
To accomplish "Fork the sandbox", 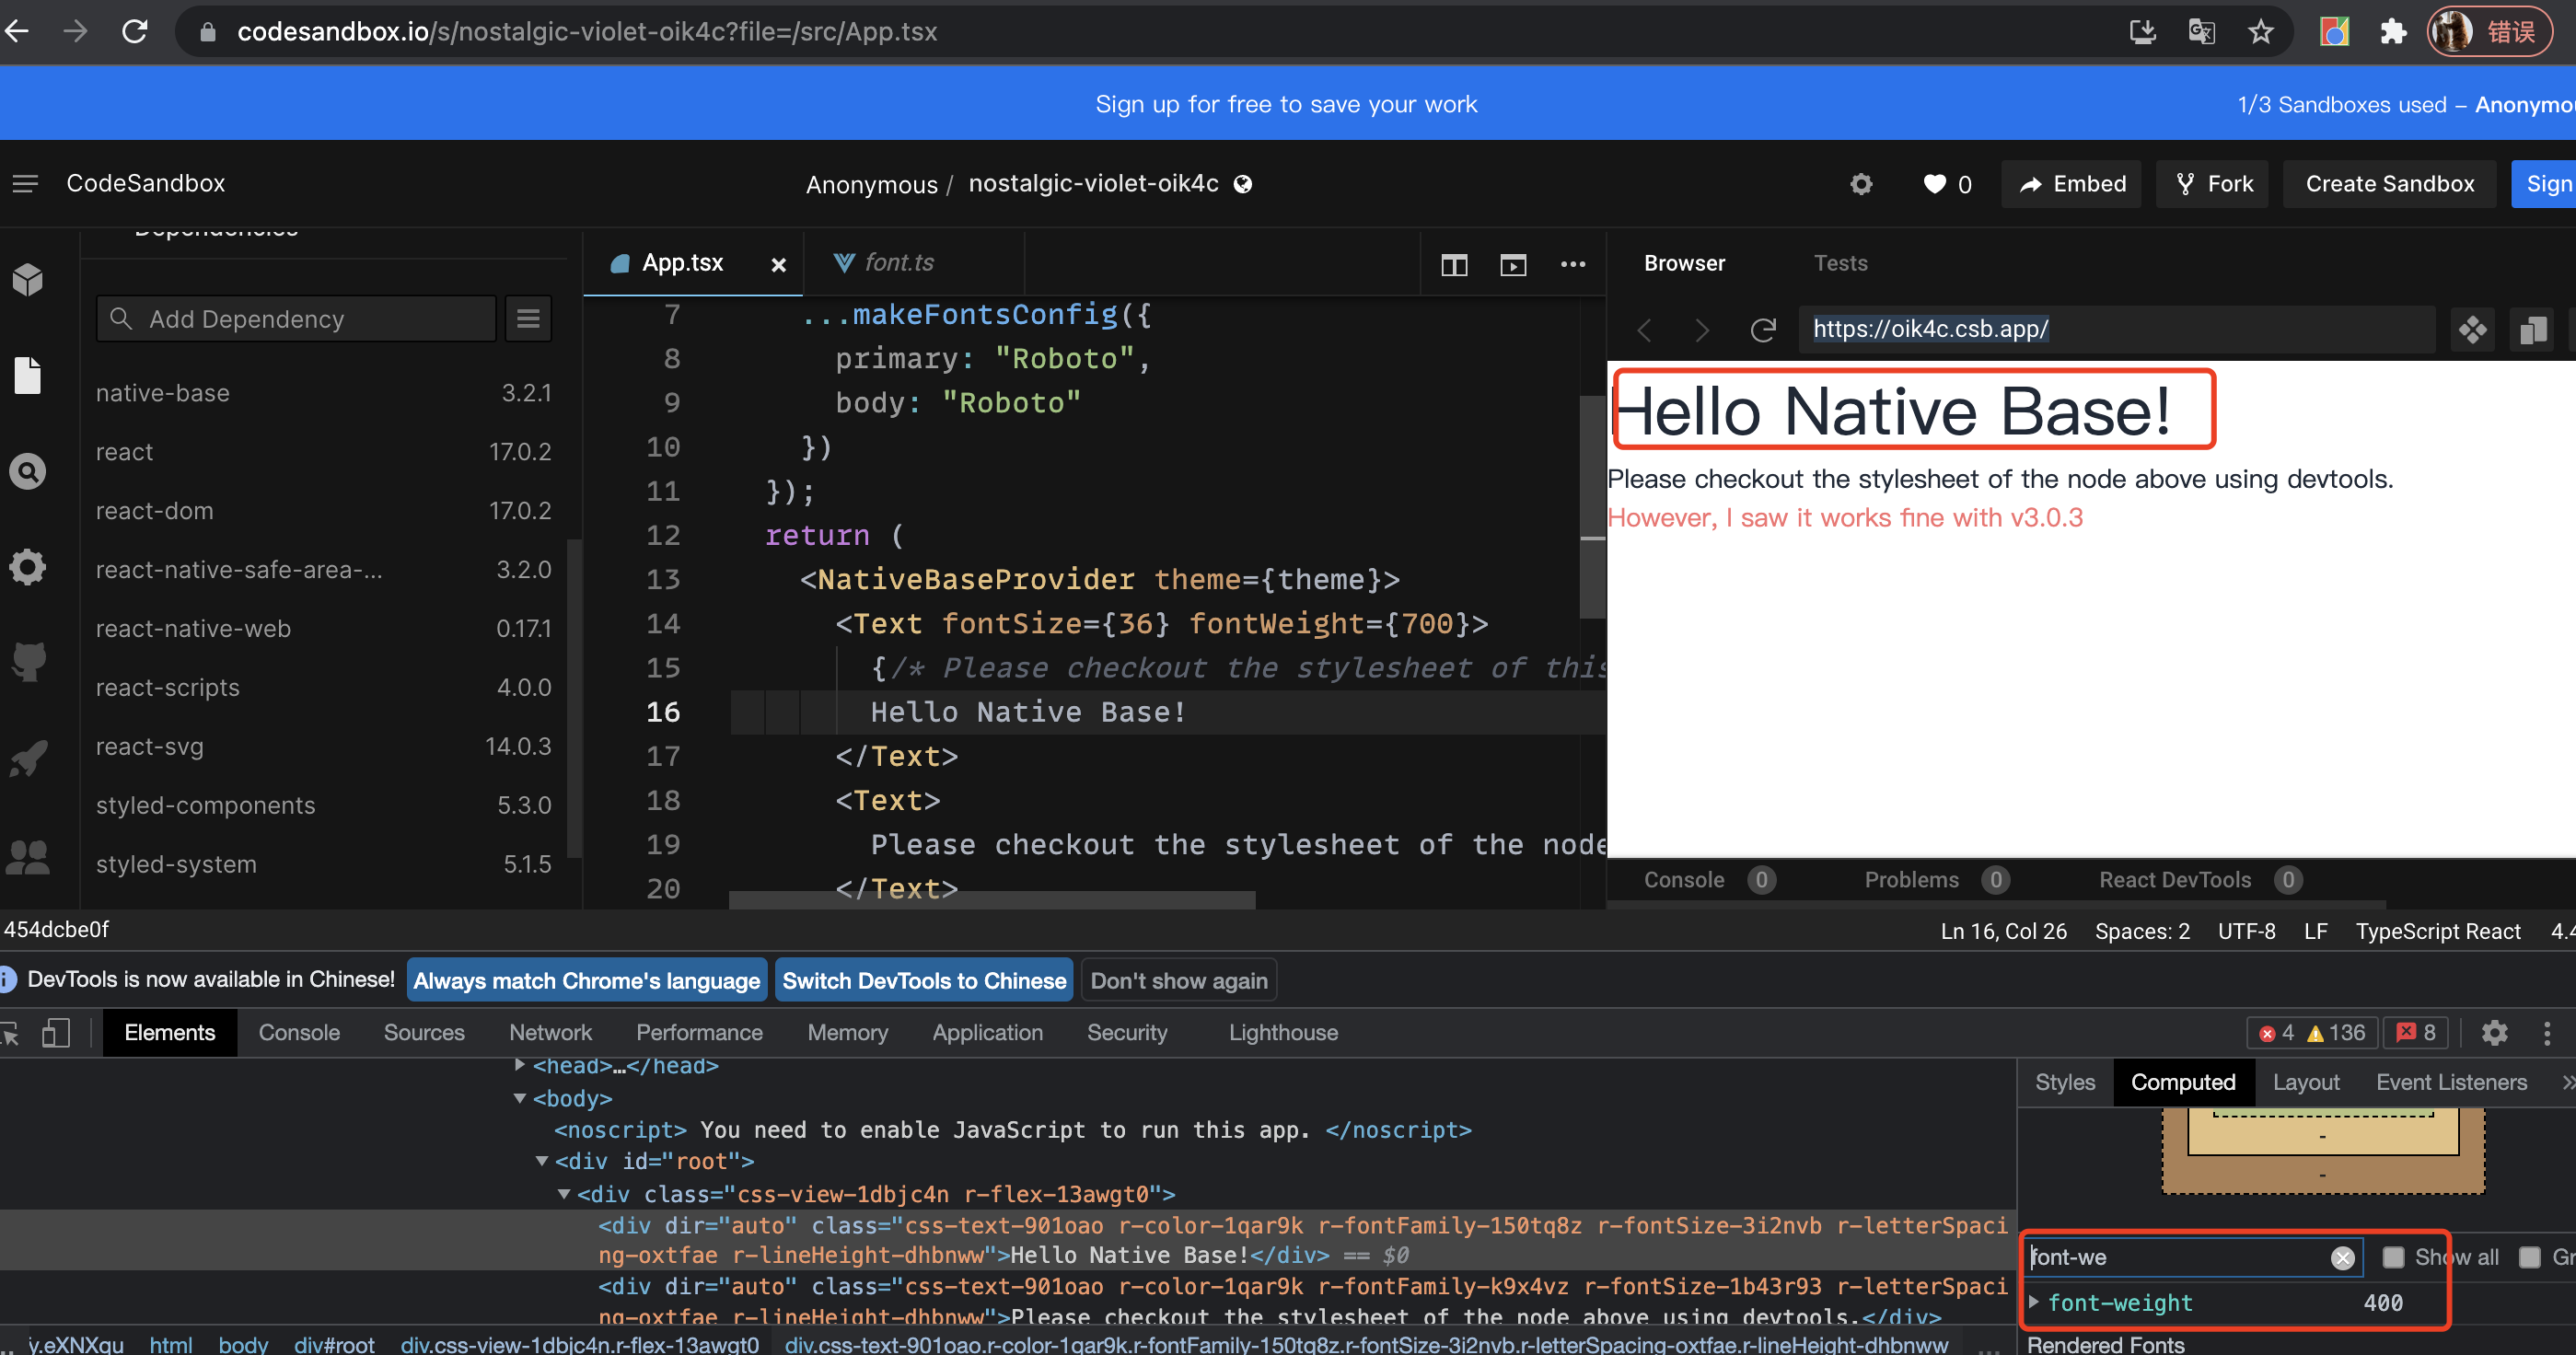I will point(2212,183).
